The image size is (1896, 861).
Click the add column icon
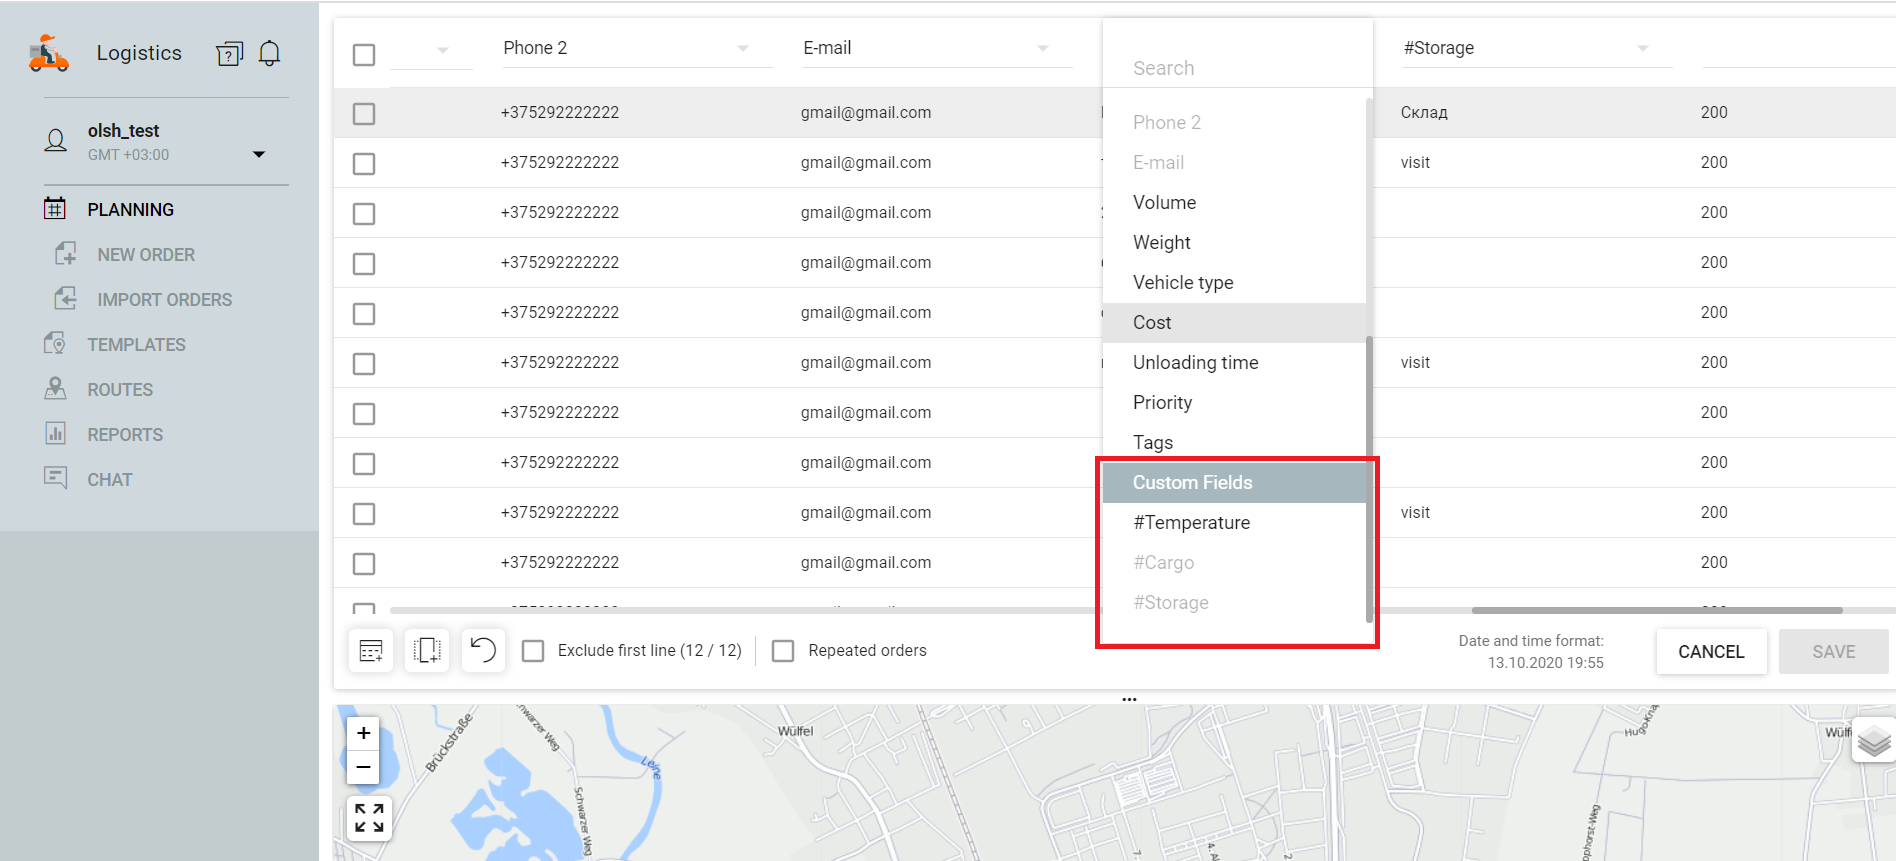(427, 651)
